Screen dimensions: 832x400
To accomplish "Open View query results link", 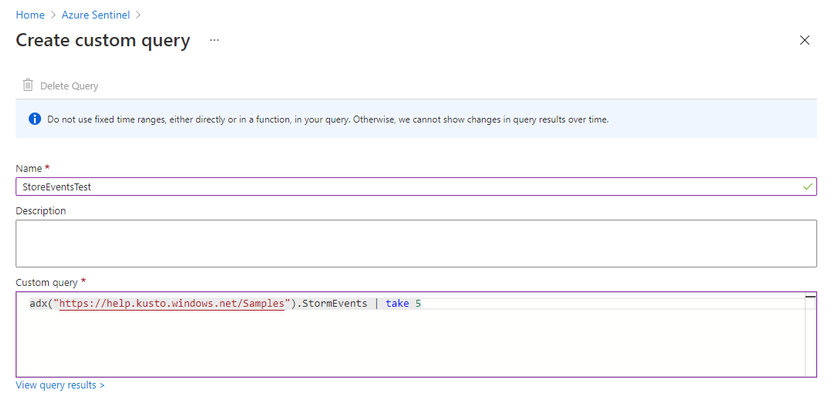I will point(60,385).
